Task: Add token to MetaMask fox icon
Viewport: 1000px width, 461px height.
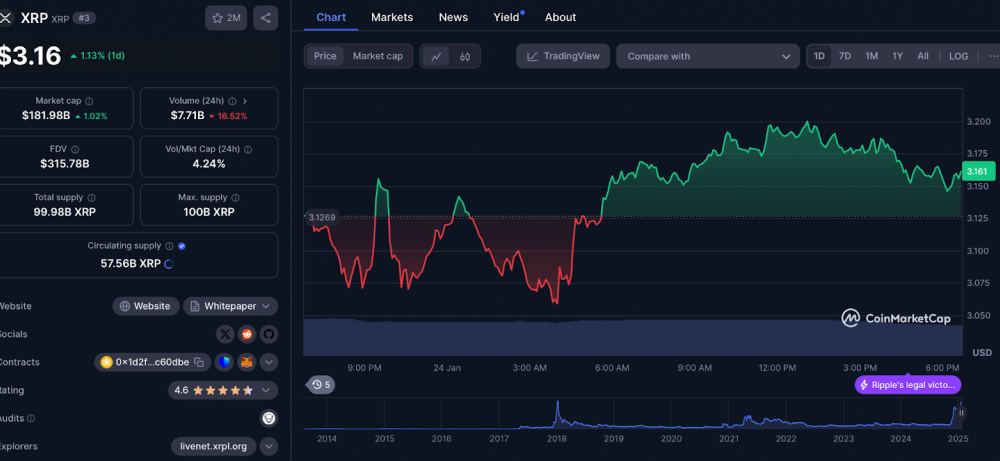Action: (x=246, y=362)
